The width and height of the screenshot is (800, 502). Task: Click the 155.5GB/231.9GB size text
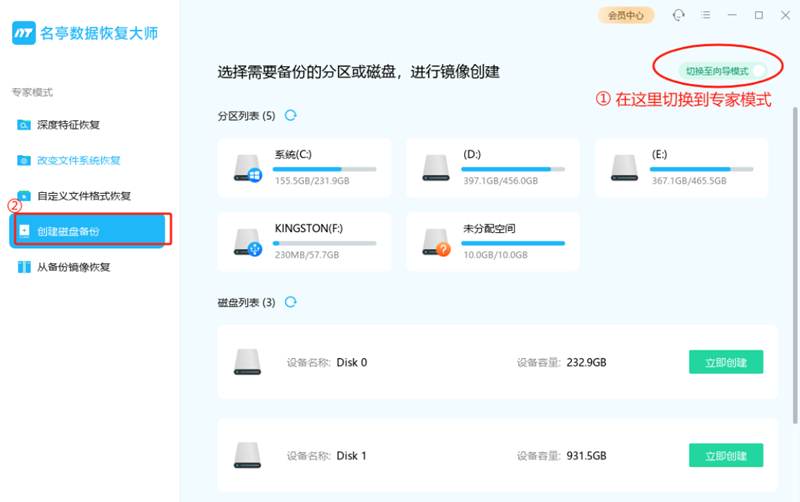[x=312, y=181]
